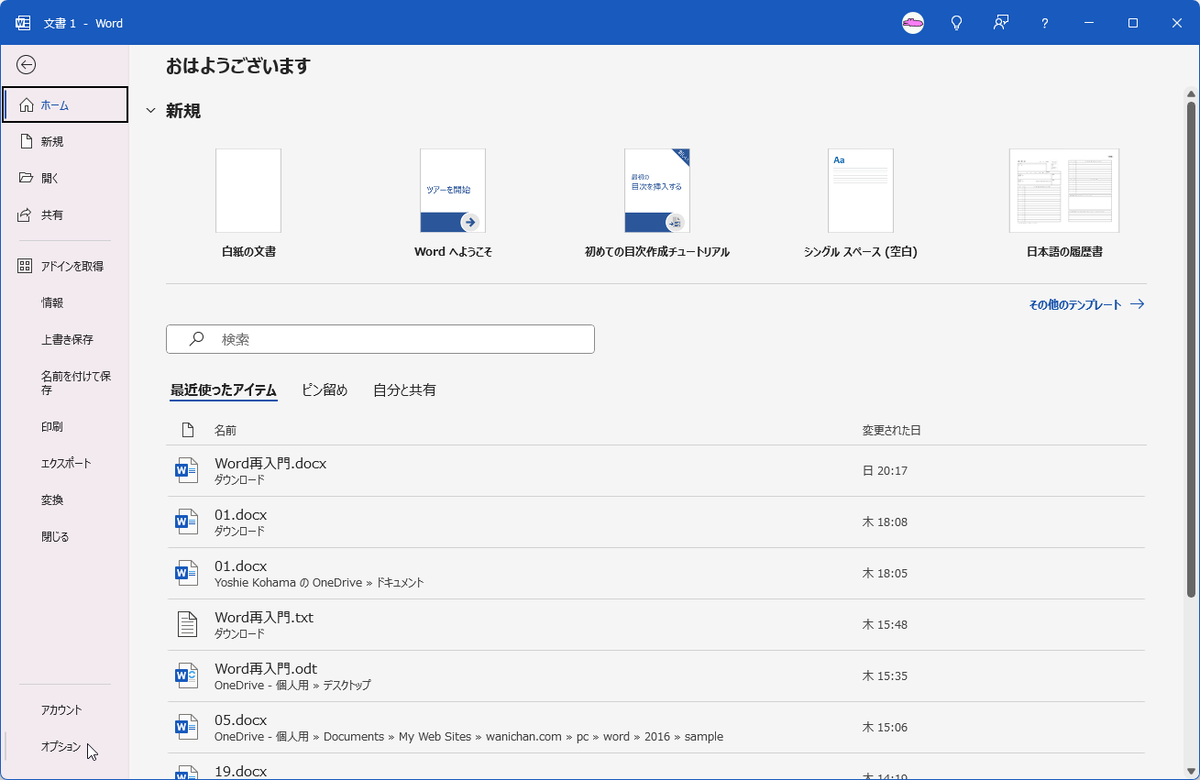Open 01.docx from ダウンロード

click(656, 522)
